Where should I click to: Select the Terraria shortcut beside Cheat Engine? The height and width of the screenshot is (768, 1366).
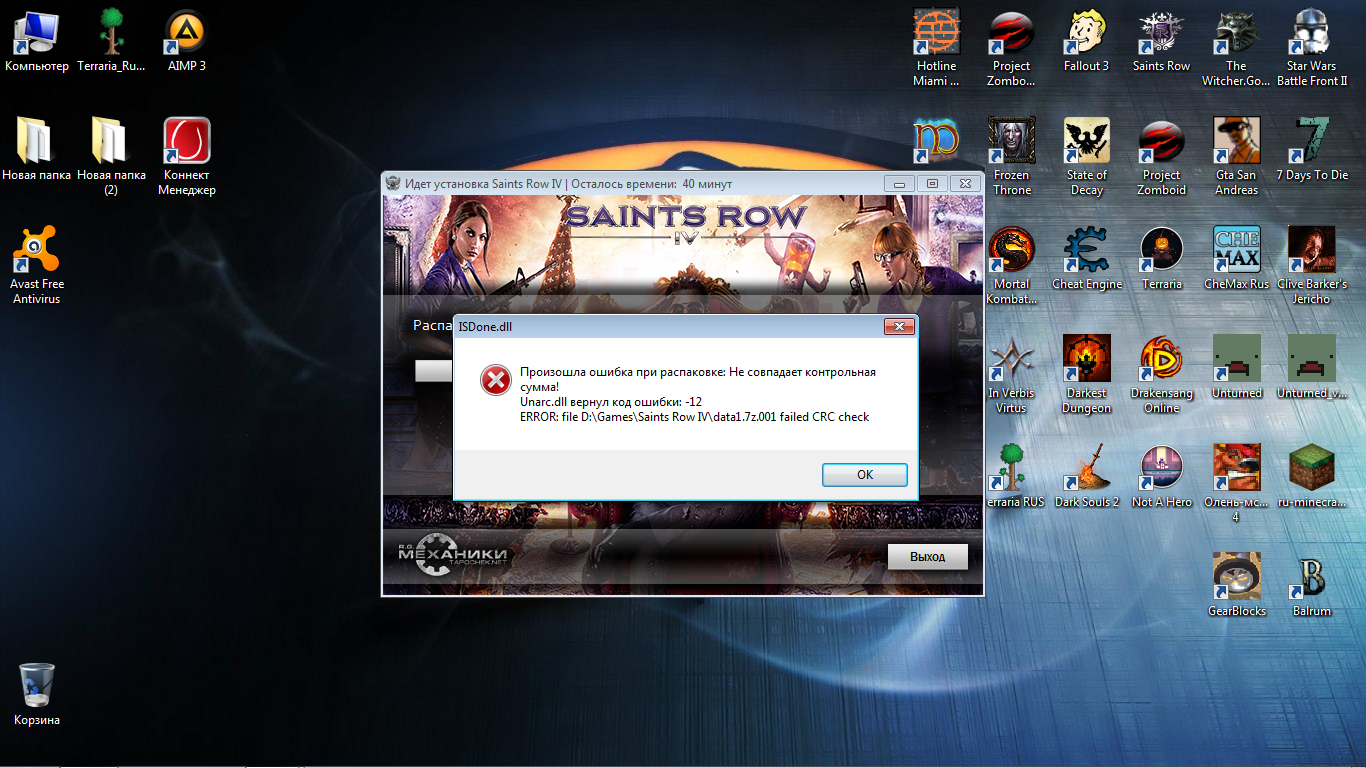(x=1161, y=259)
